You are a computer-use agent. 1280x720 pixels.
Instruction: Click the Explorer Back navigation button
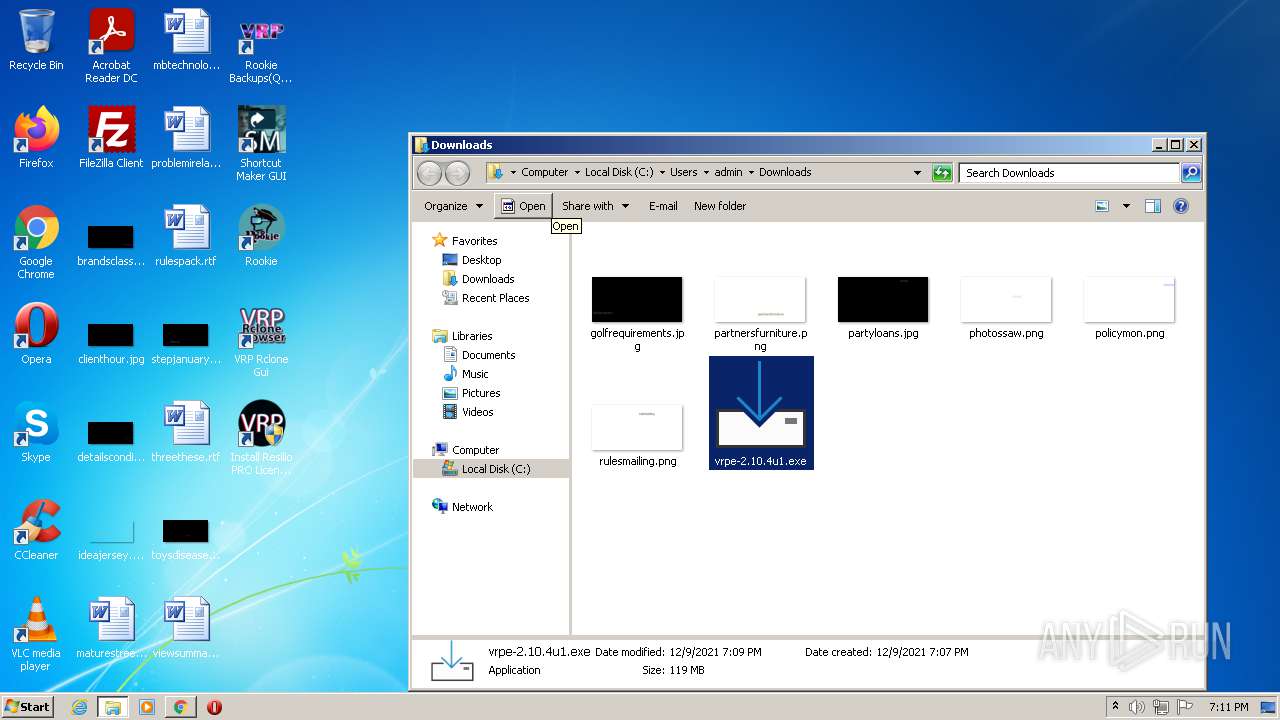coord(429,173)
